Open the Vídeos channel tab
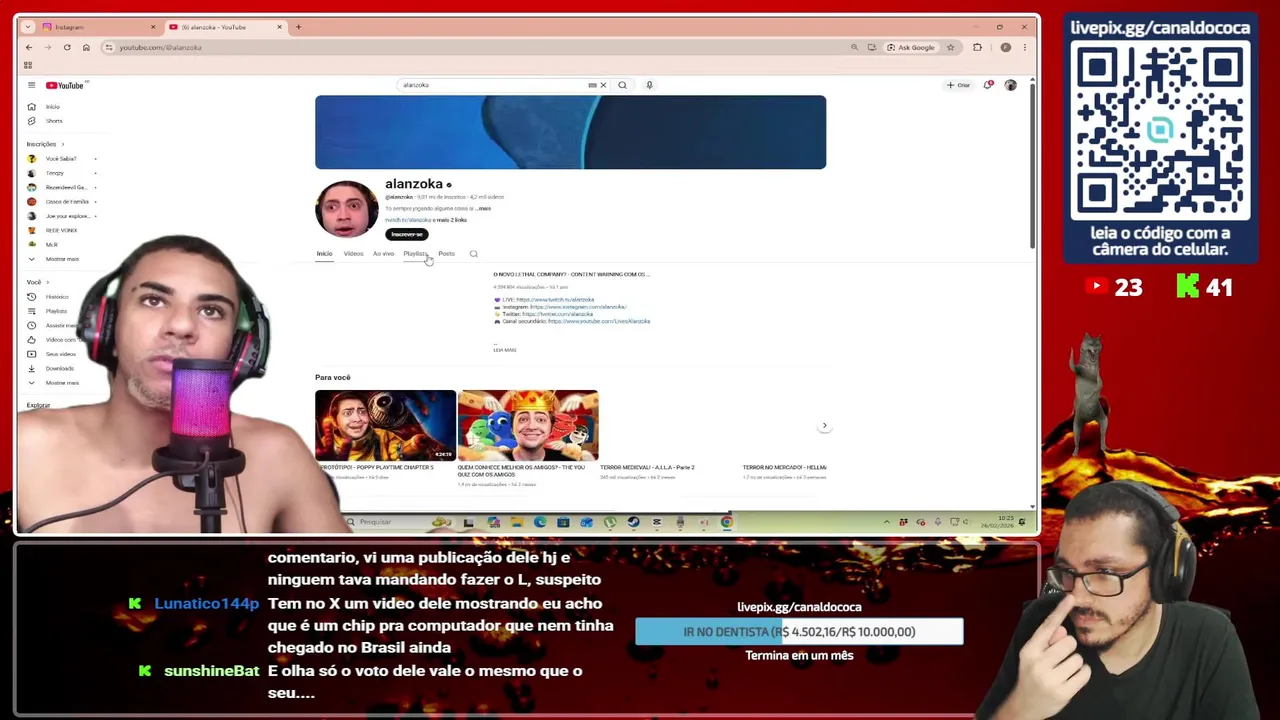 (x=353, y=254)
